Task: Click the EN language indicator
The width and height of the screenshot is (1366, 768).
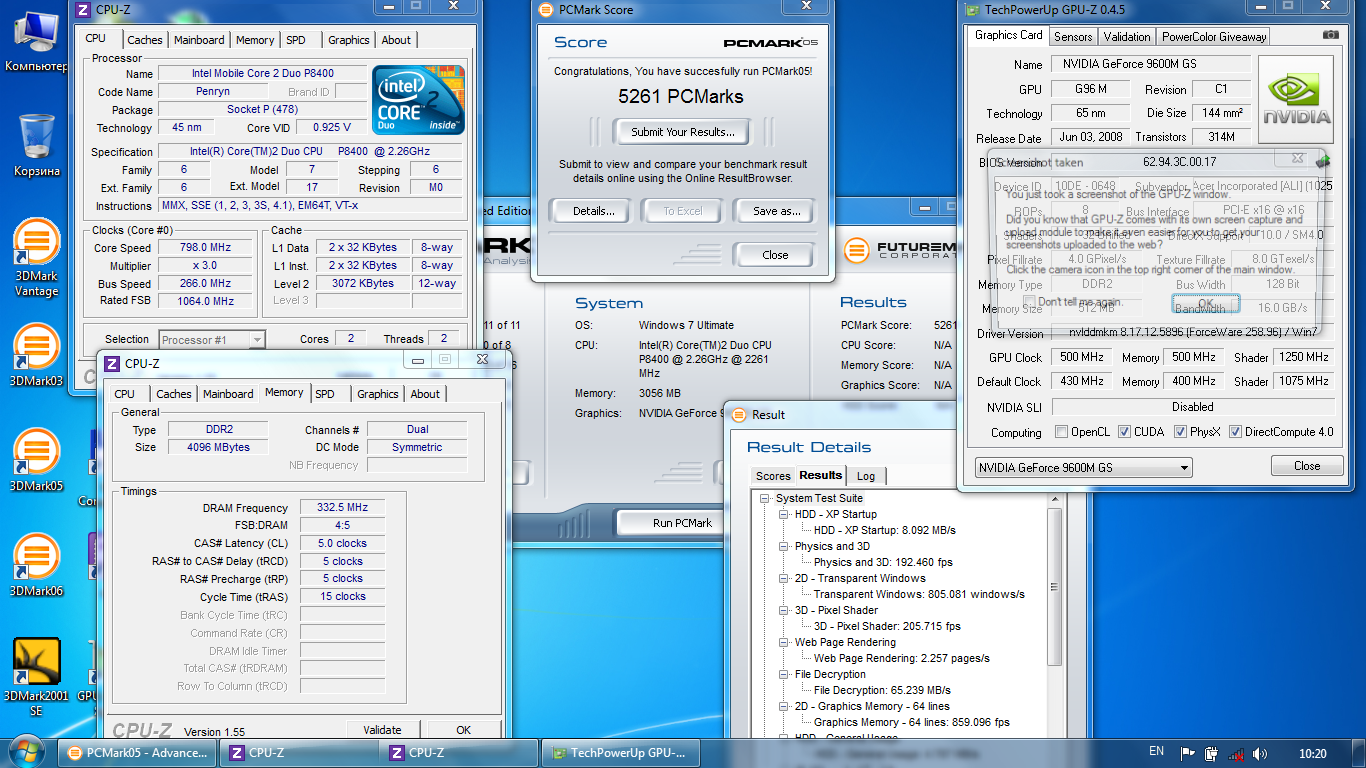Action: (1156, 752)
